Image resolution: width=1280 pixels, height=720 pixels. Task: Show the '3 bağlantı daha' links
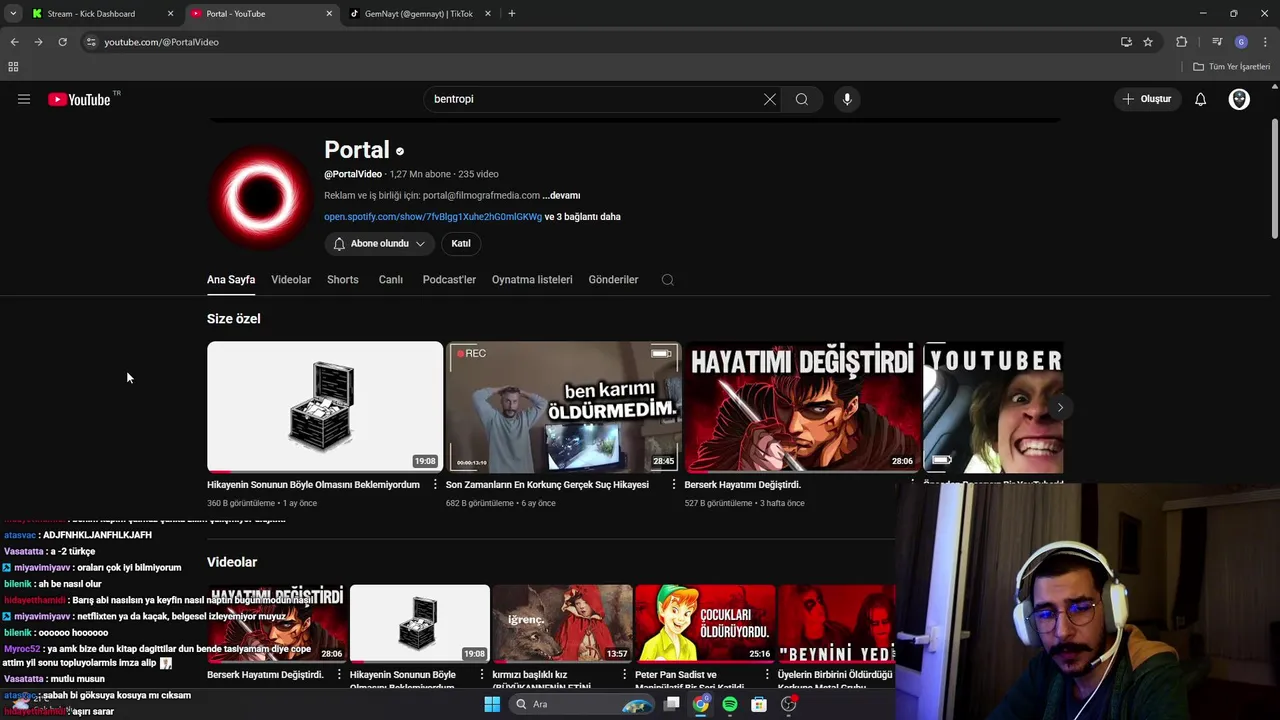pyautogui.click(x=582, y=217)
